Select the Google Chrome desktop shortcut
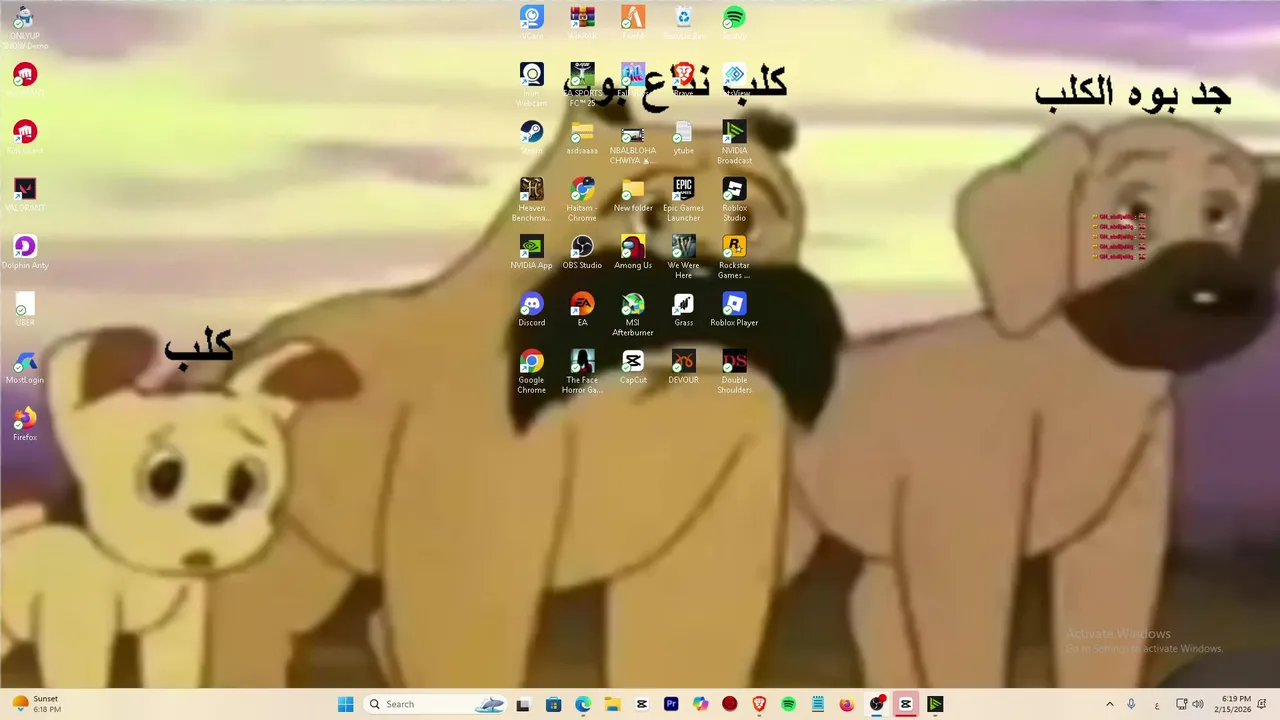Viewport: 1280px width, 720px height. coord(531,371)
